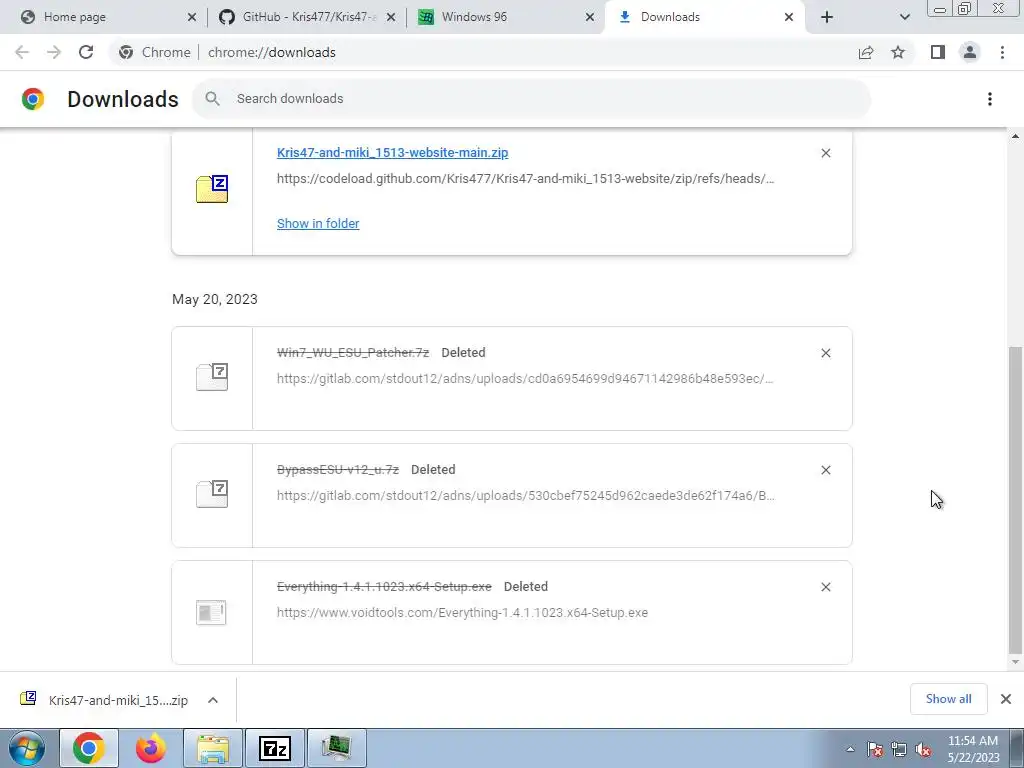This screenshot has width=1024, height=768.
Task: Click the codeload.github.com source URL text
Action: pos(526,179)
